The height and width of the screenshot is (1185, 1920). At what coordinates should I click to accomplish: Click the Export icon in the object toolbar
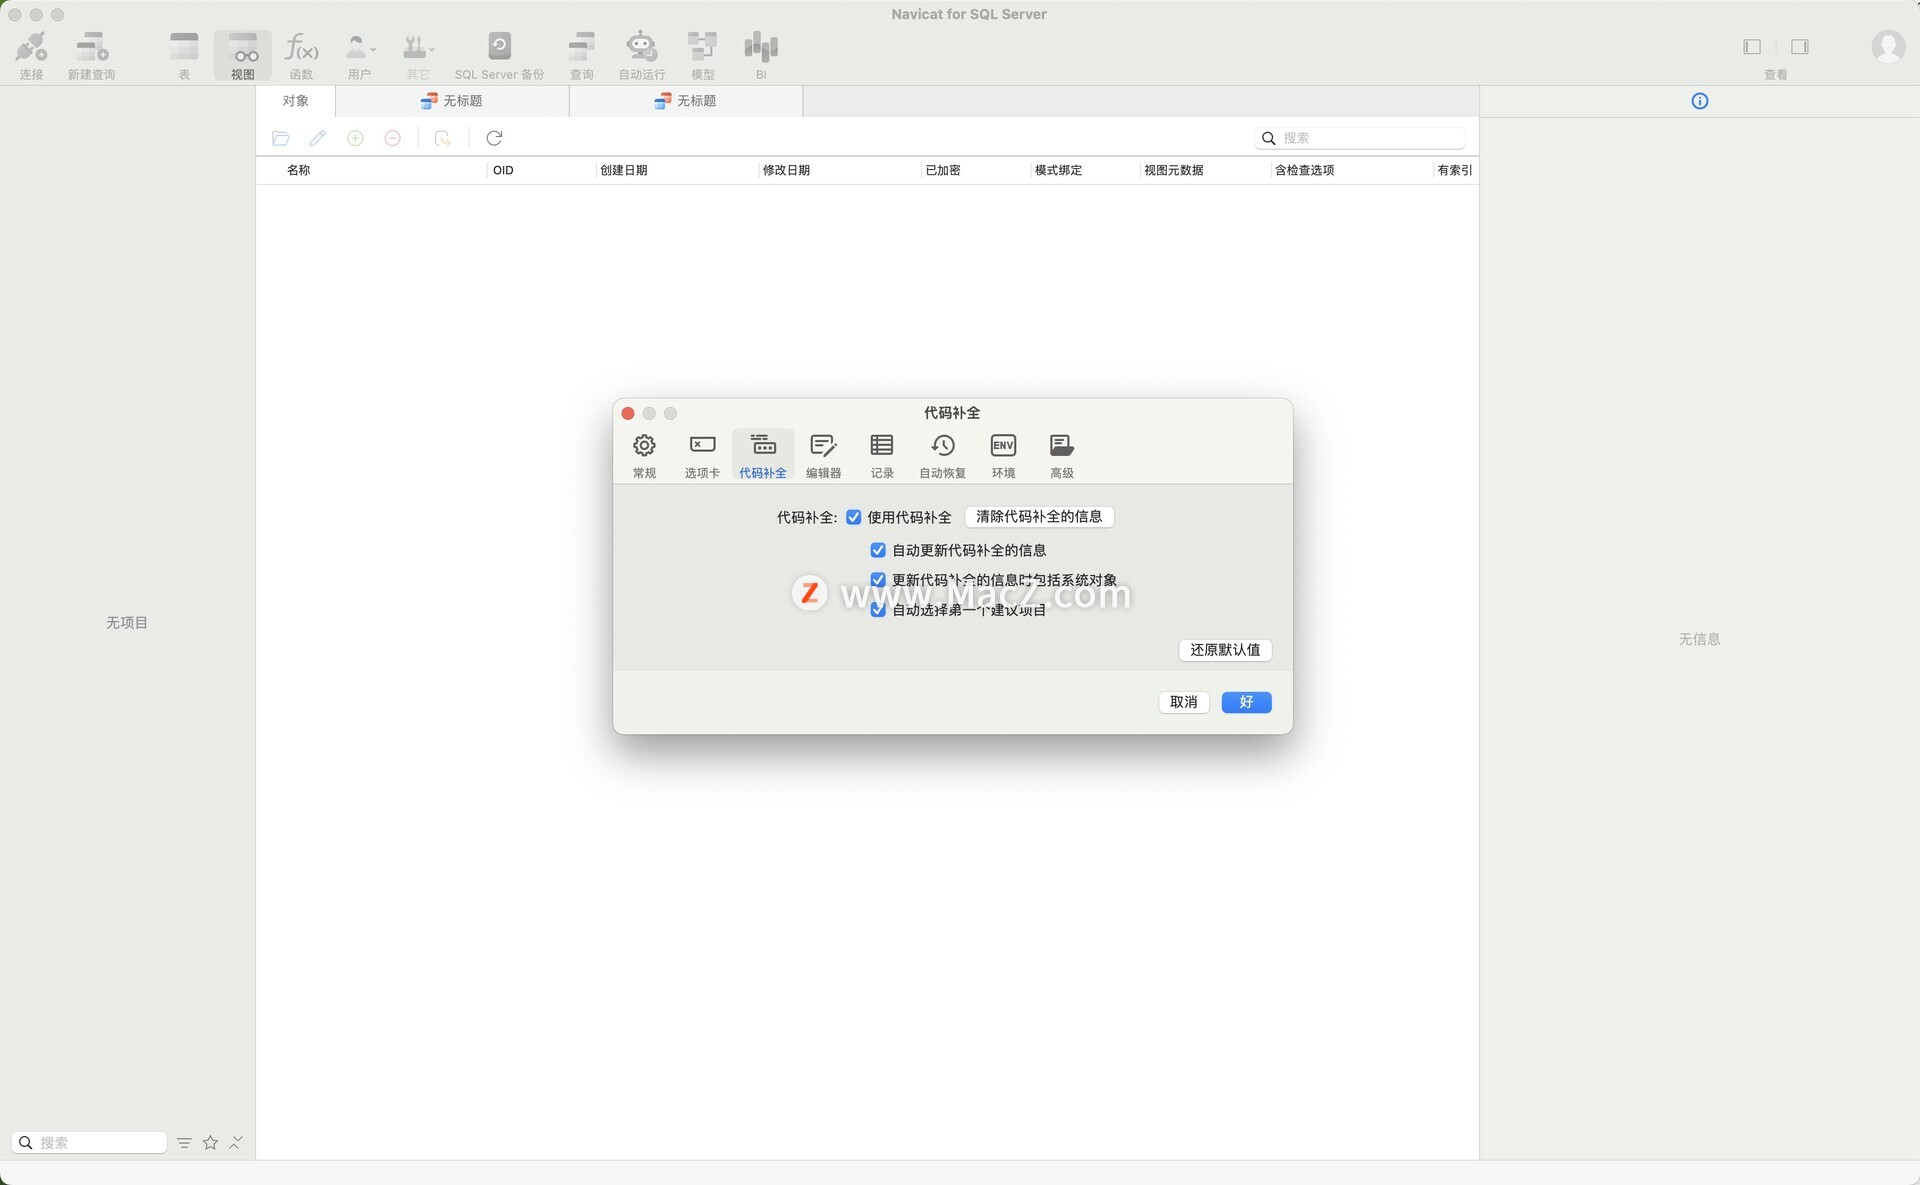click(442, 138)
